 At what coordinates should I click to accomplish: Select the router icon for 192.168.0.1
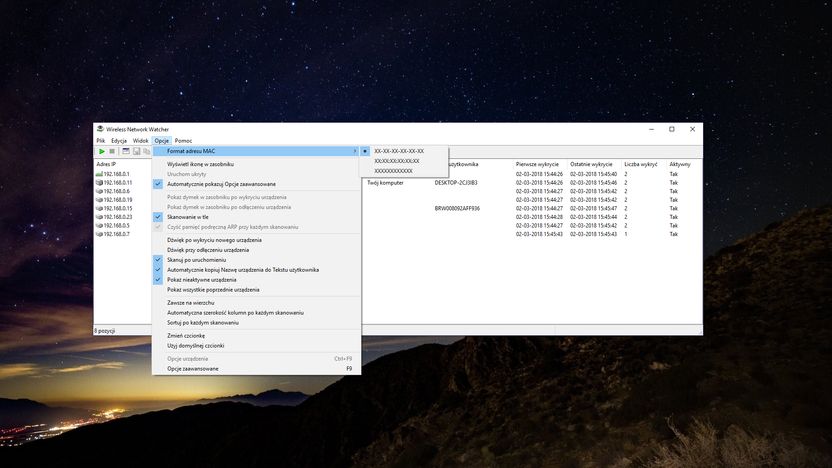click(x=99, y=174)
